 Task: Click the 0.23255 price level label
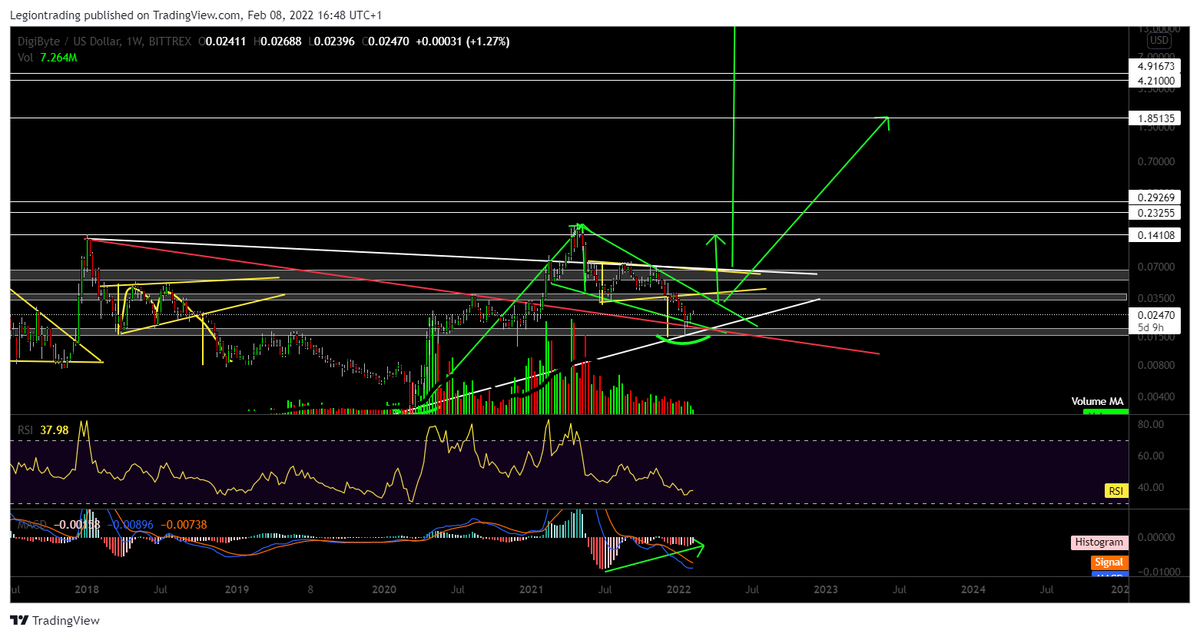(1154, 212)
